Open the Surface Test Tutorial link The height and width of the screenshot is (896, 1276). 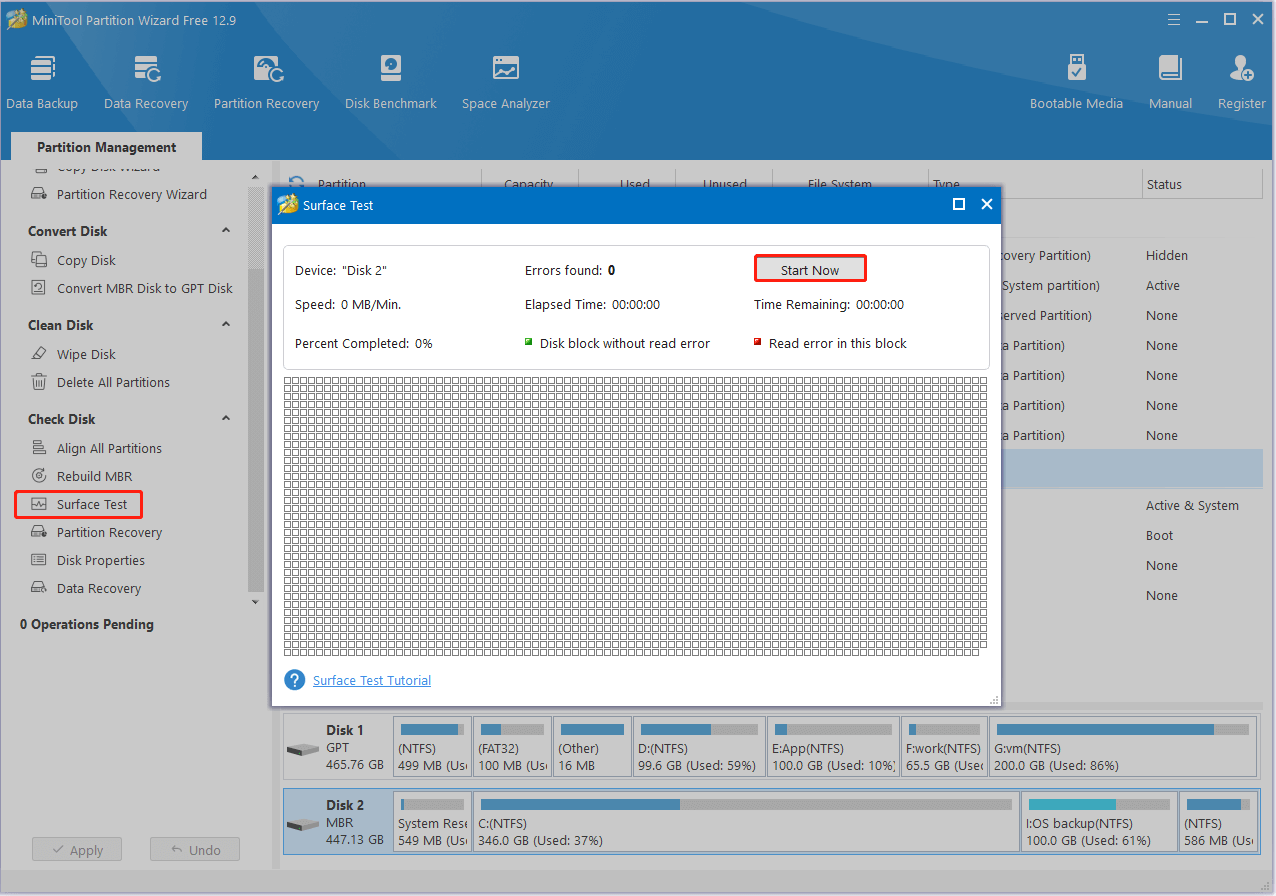pos(371,680)
